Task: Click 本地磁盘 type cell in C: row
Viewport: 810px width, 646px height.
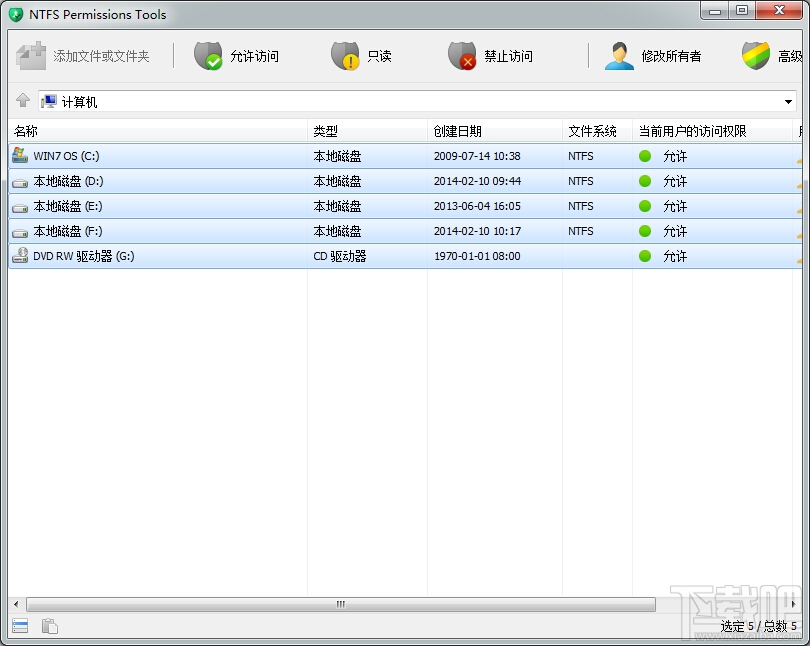Action: pos(337,156)
